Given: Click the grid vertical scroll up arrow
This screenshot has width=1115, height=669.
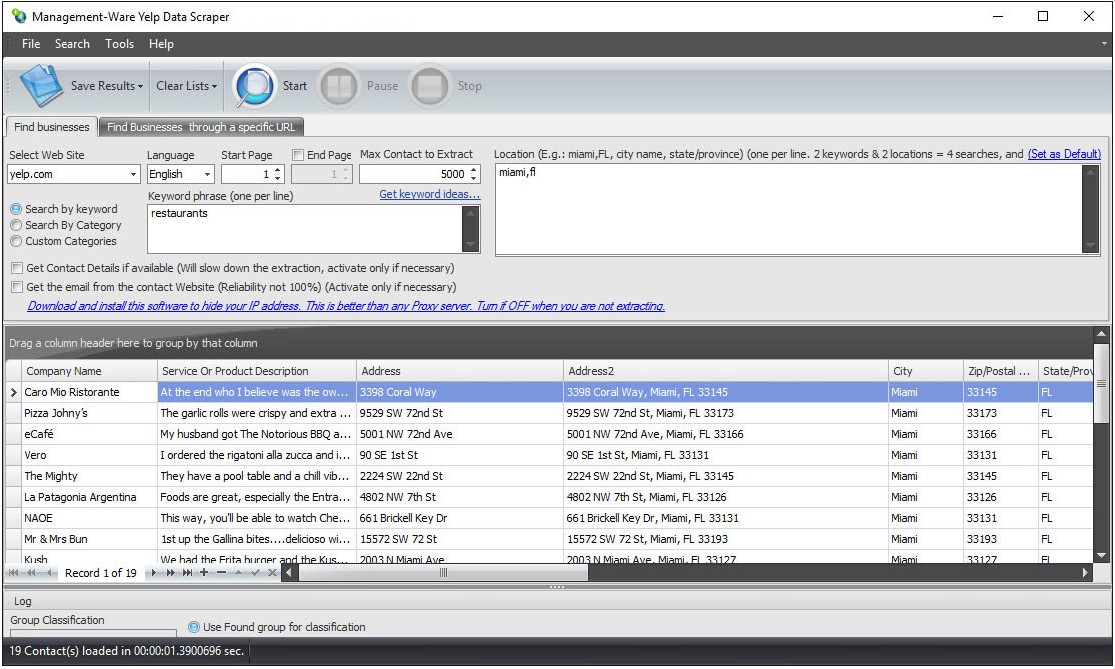Looking at the screenshot, I should pyautogui.click(x=1101, y=333).
